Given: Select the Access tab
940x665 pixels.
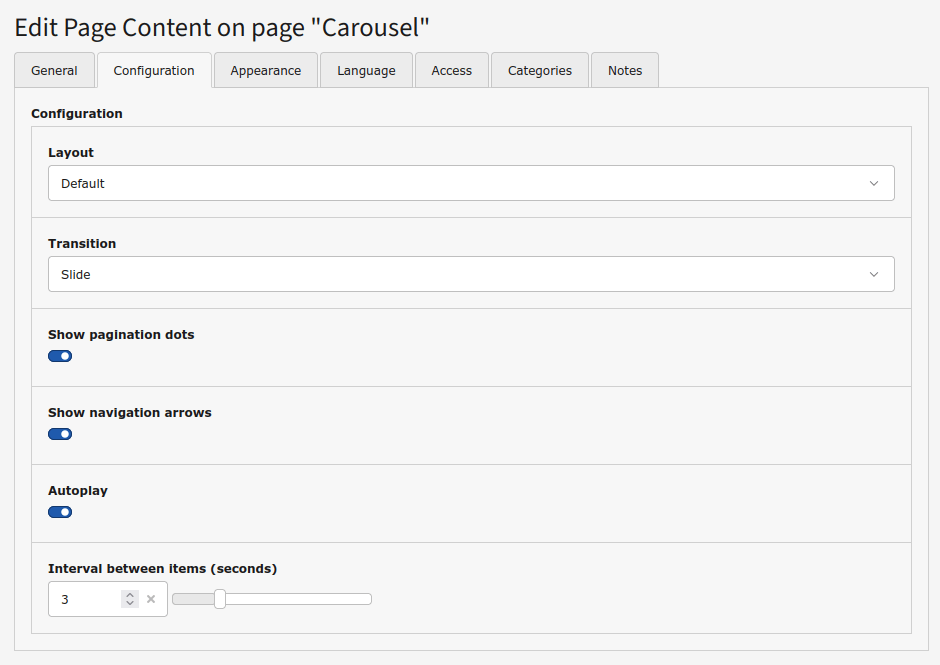Looking at the screenshot, I should coord(451,71).
